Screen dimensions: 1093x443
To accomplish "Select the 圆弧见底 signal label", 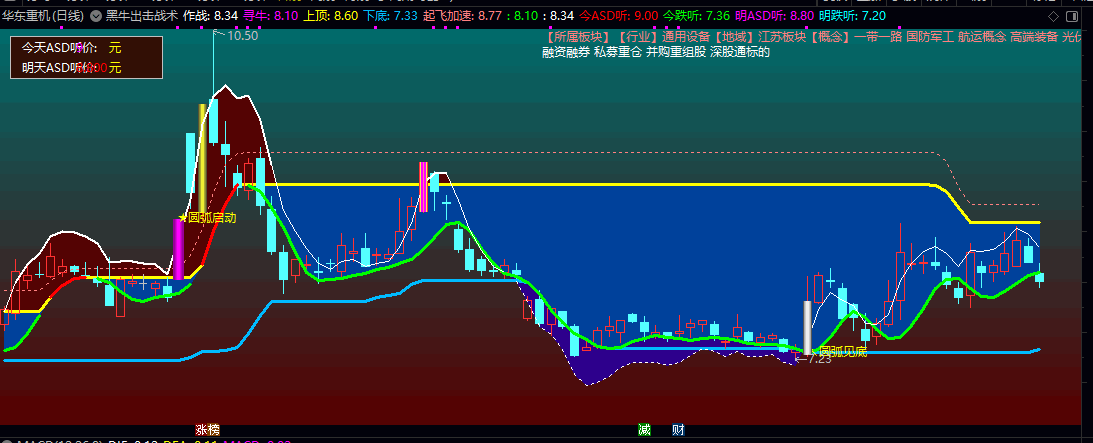I will pyautogui.click(x=842, y=351).
